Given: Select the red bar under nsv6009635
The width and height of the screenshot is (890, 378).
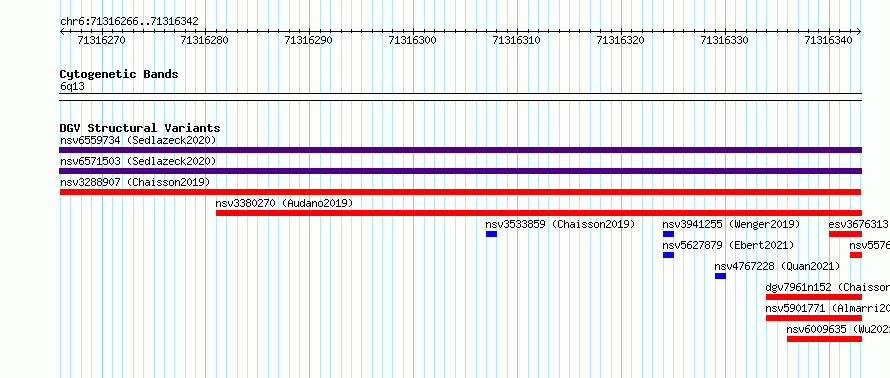Looking at the screenshot, I should 824,339.
